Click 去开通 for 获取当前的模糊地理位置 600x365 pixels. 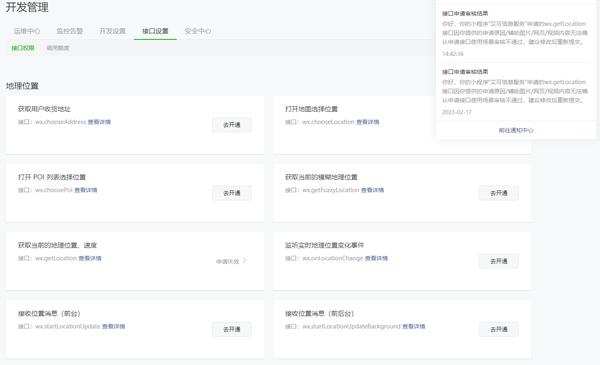click(499, 193)
